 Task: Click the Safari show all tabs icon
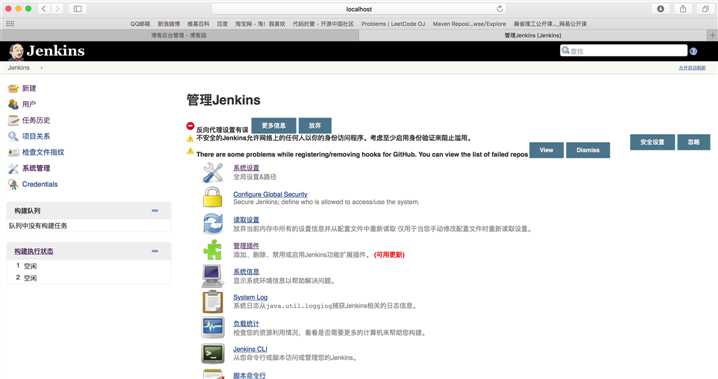point(705,9)
